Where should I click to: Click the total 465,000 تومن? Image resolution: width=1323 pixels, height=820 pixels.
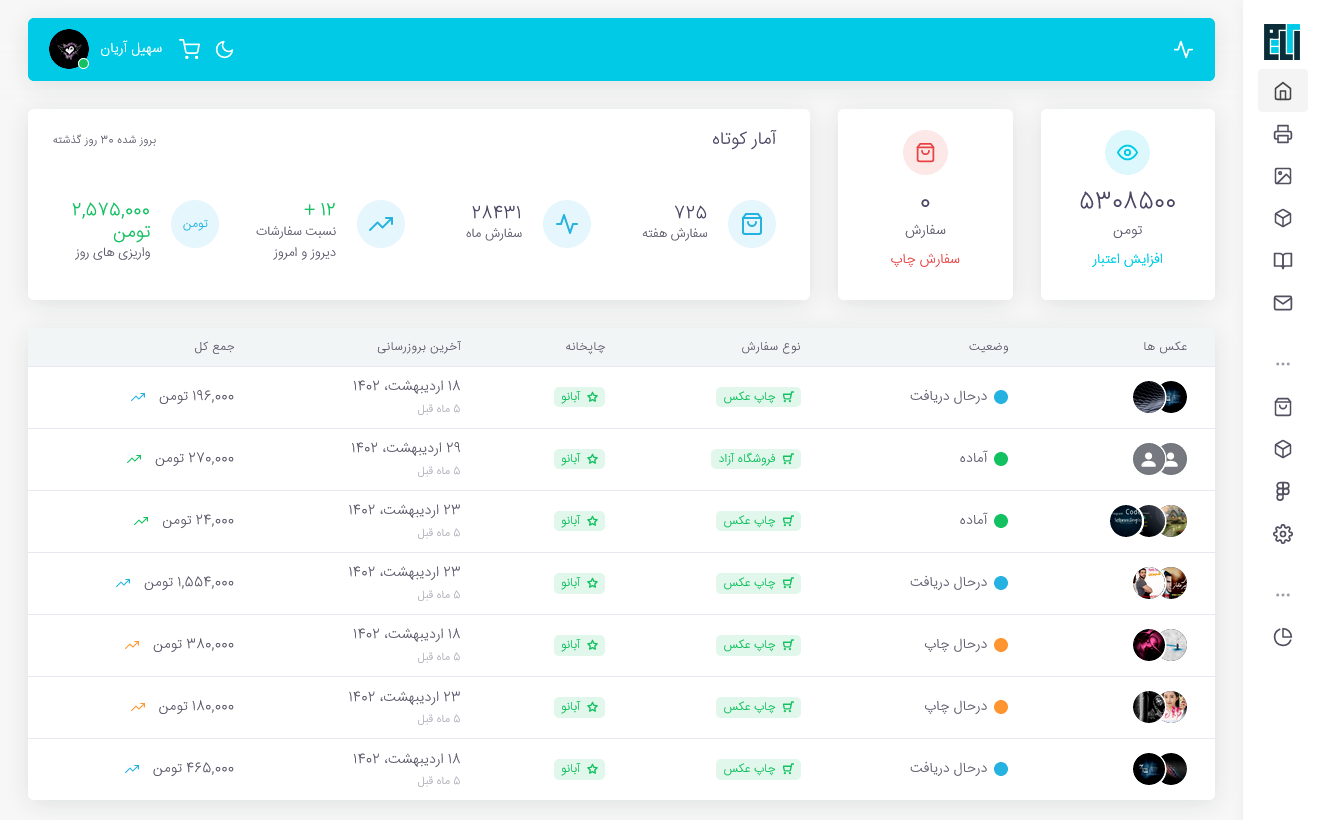pos(193,769)
